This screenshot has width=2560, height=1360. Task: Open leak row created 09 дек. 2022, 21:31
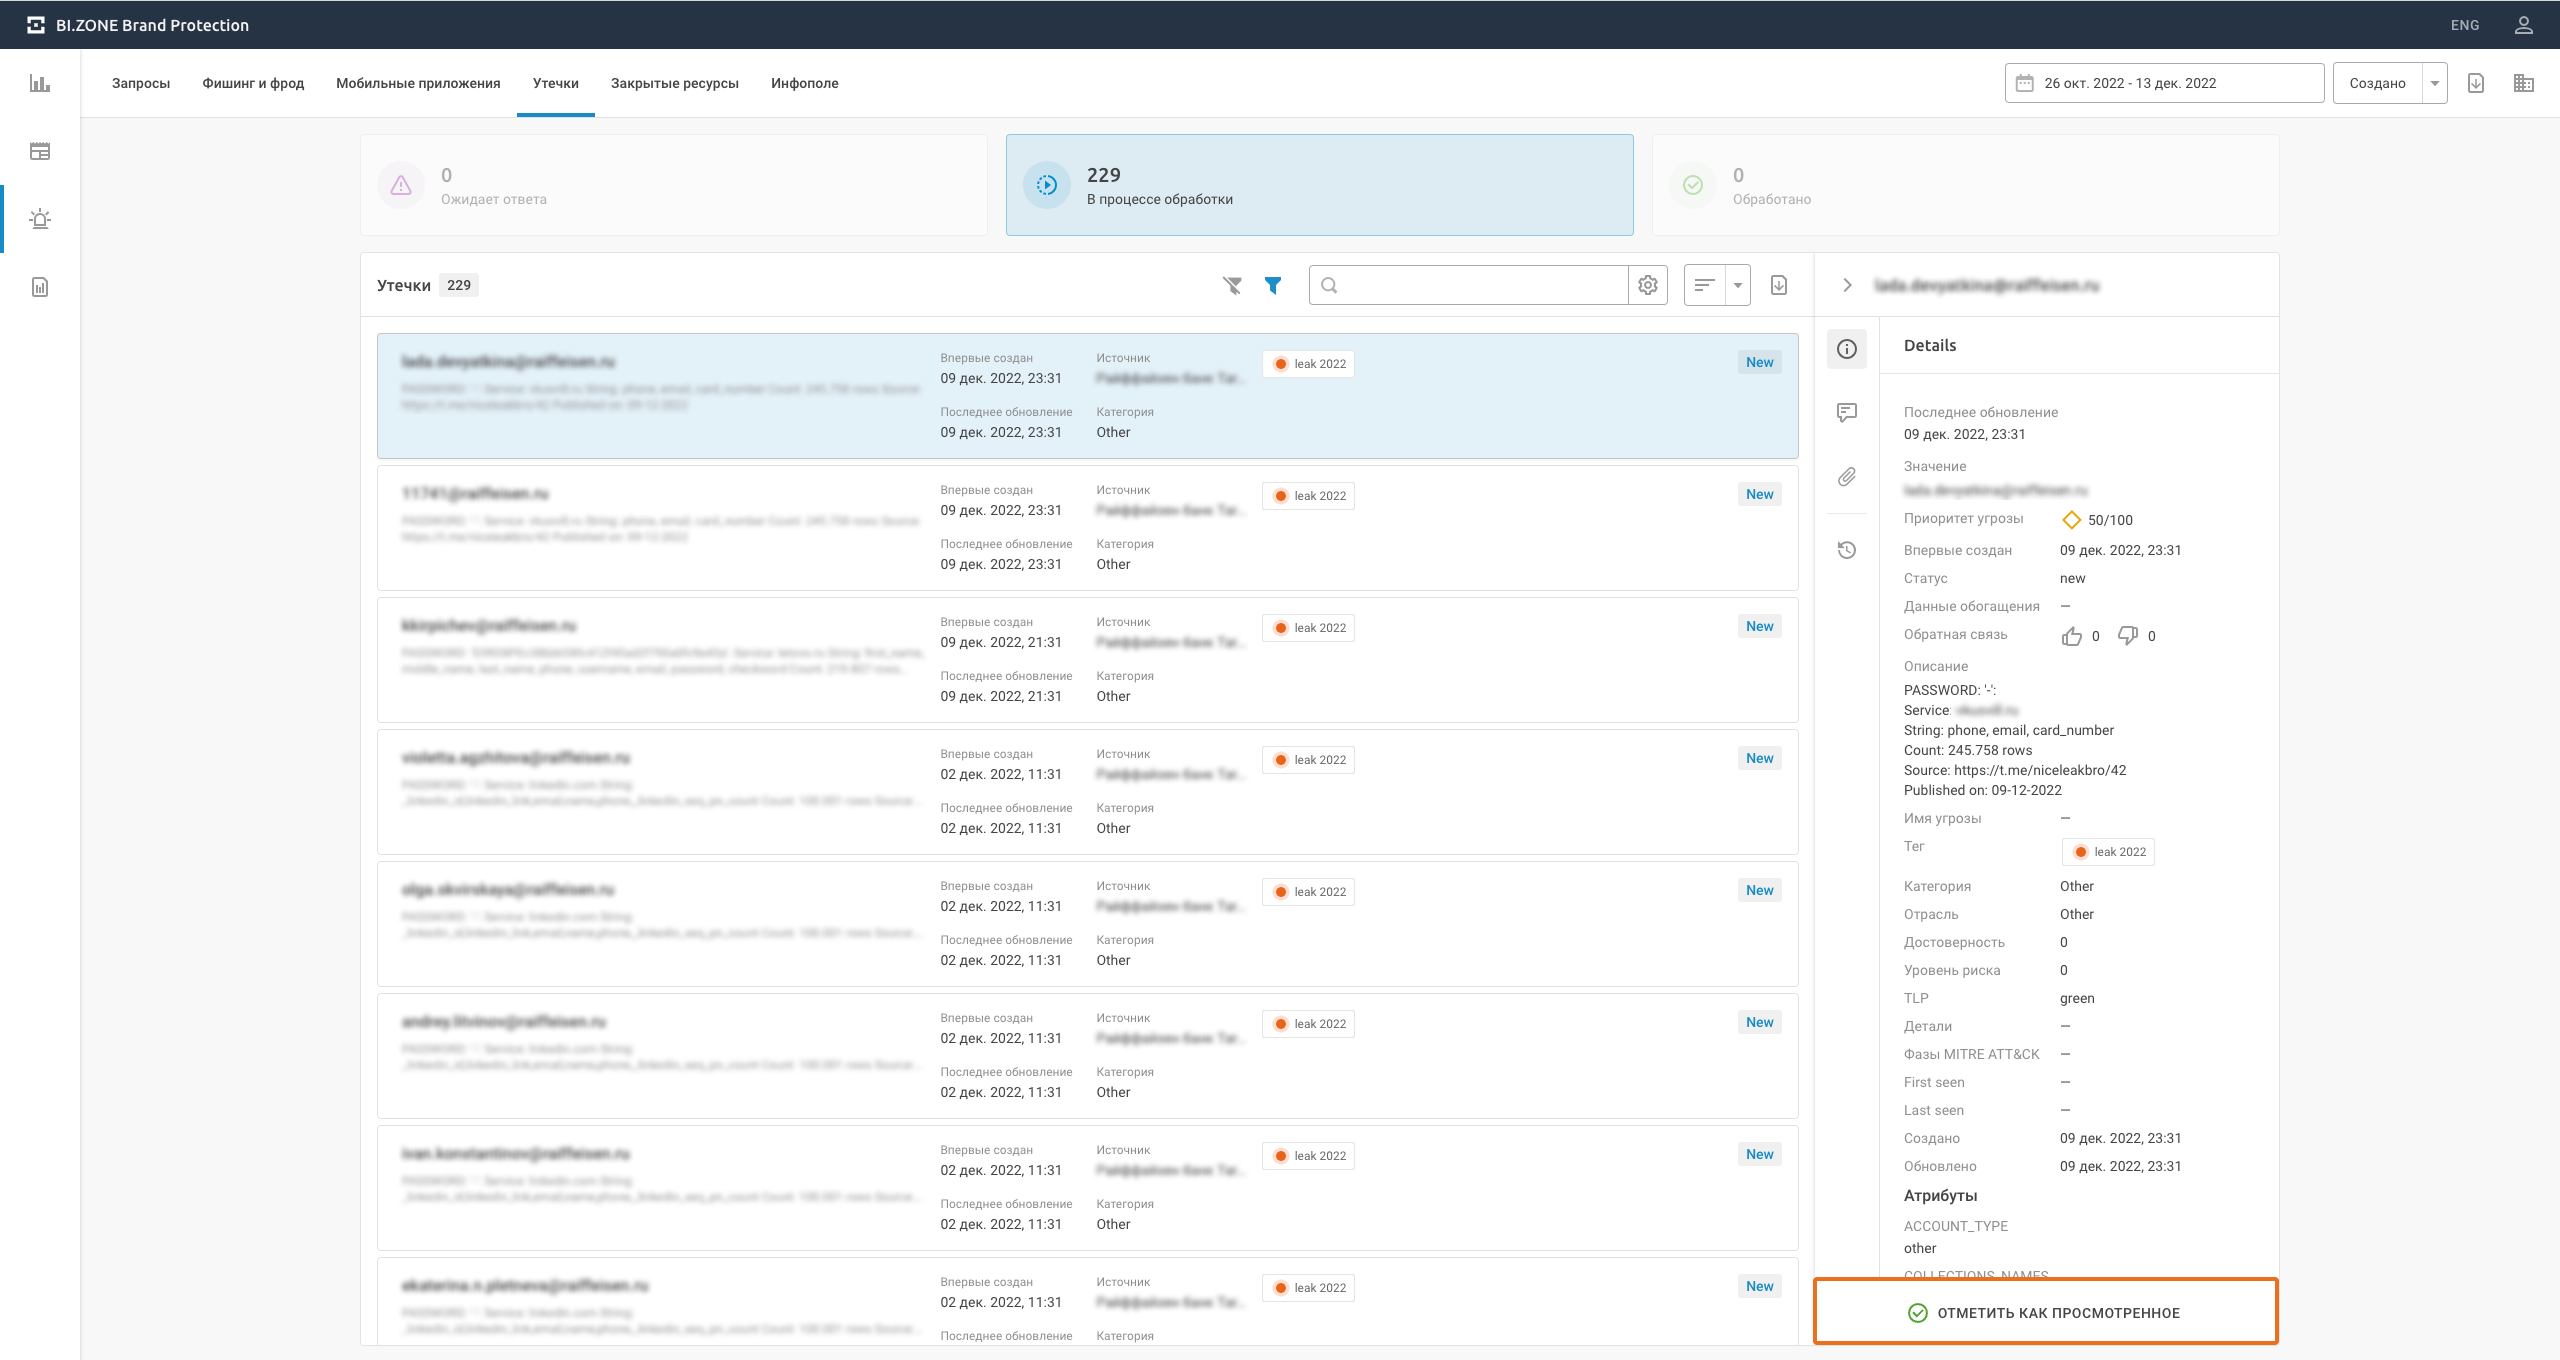[x=1088, y=660]
